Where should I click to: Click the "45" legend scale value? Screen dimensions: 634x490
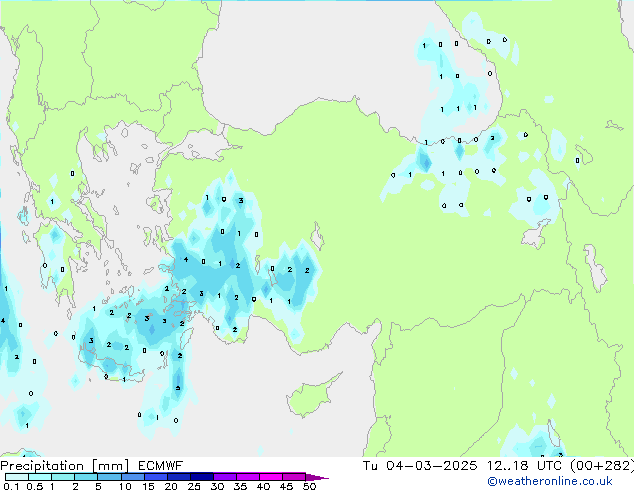pyautogui.click(x=286, y=486)
